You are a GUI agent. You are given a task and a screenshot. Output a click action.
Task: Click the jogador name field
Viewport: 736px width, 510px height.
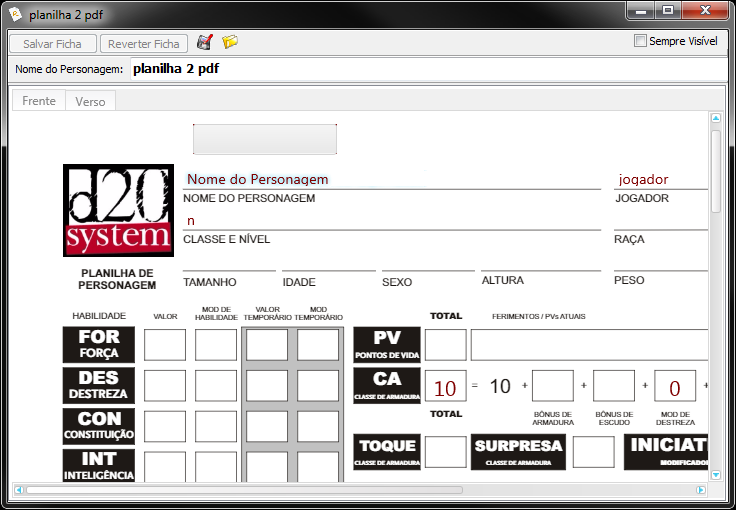click(660, 179)
